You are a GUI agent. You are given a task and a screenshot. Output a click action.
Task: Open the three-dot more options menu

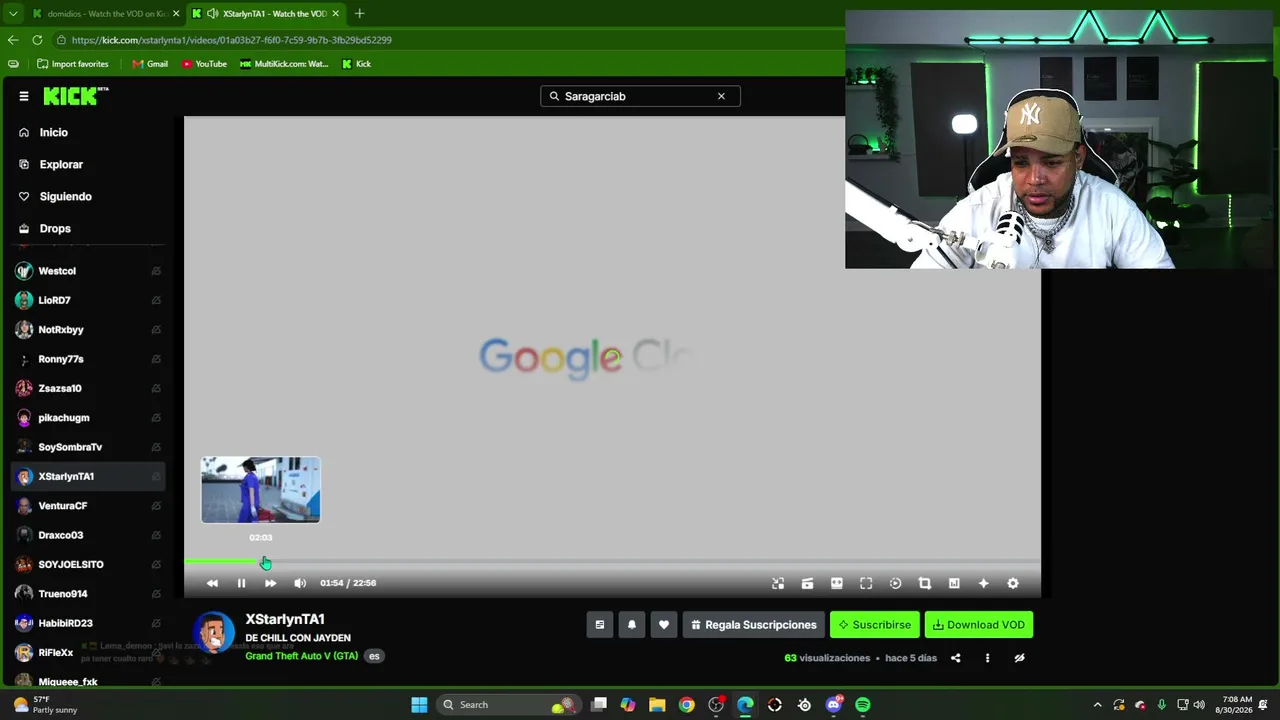(987, 658)
